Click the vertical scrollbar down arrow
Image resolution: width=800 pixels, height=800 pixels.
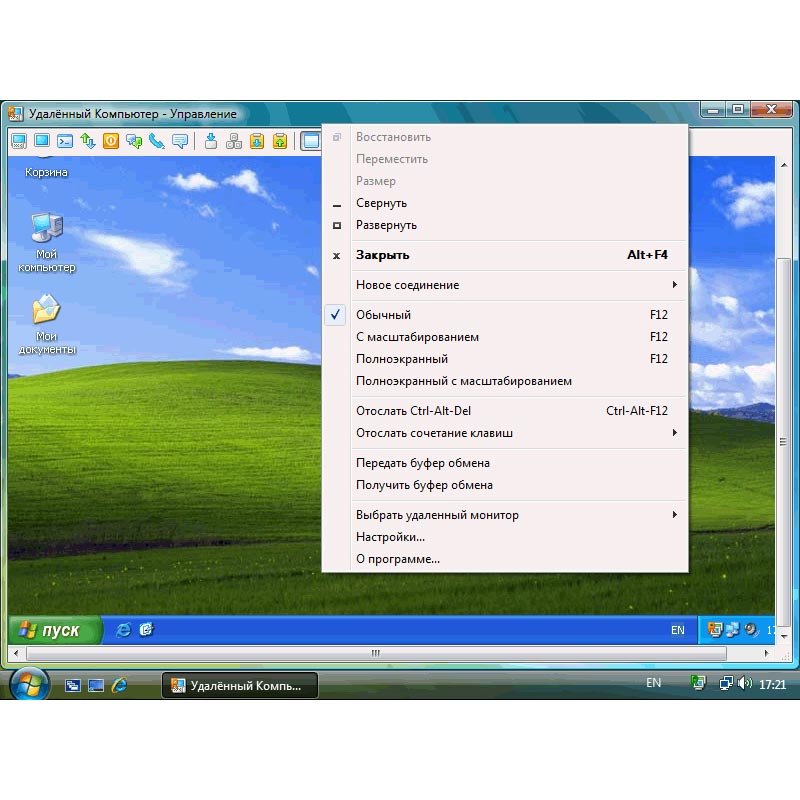coord(784,637)
